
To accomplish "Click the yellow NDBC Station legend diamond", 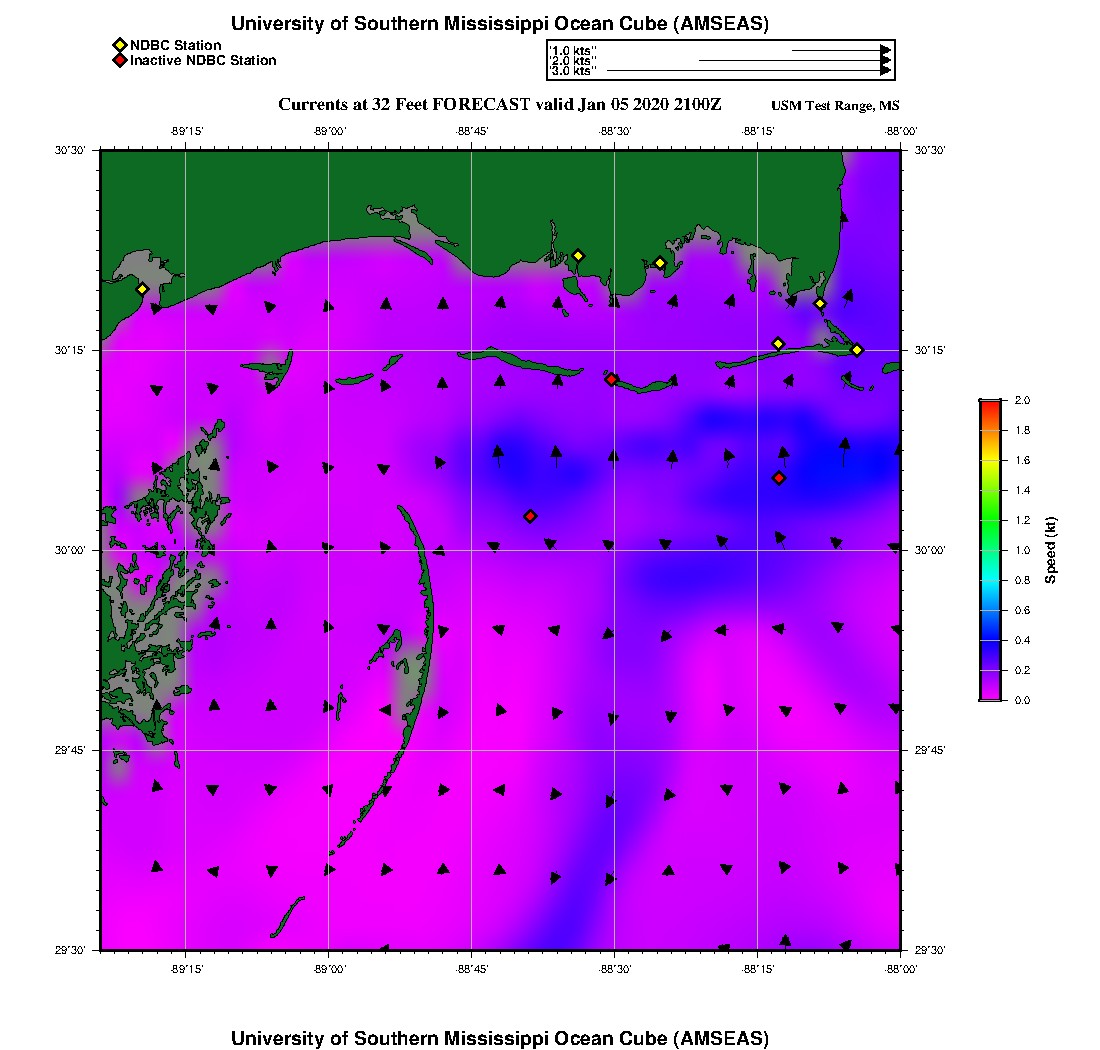I will click(x=120, y=46).
